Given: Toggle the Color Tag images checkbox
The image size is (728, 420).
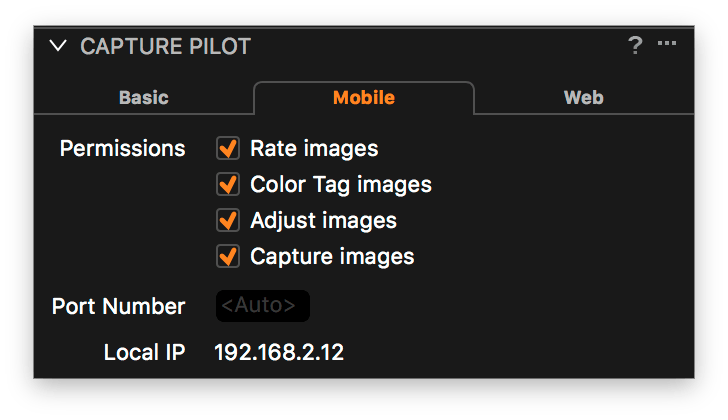Looking at the screenshot, I should 228,184.
